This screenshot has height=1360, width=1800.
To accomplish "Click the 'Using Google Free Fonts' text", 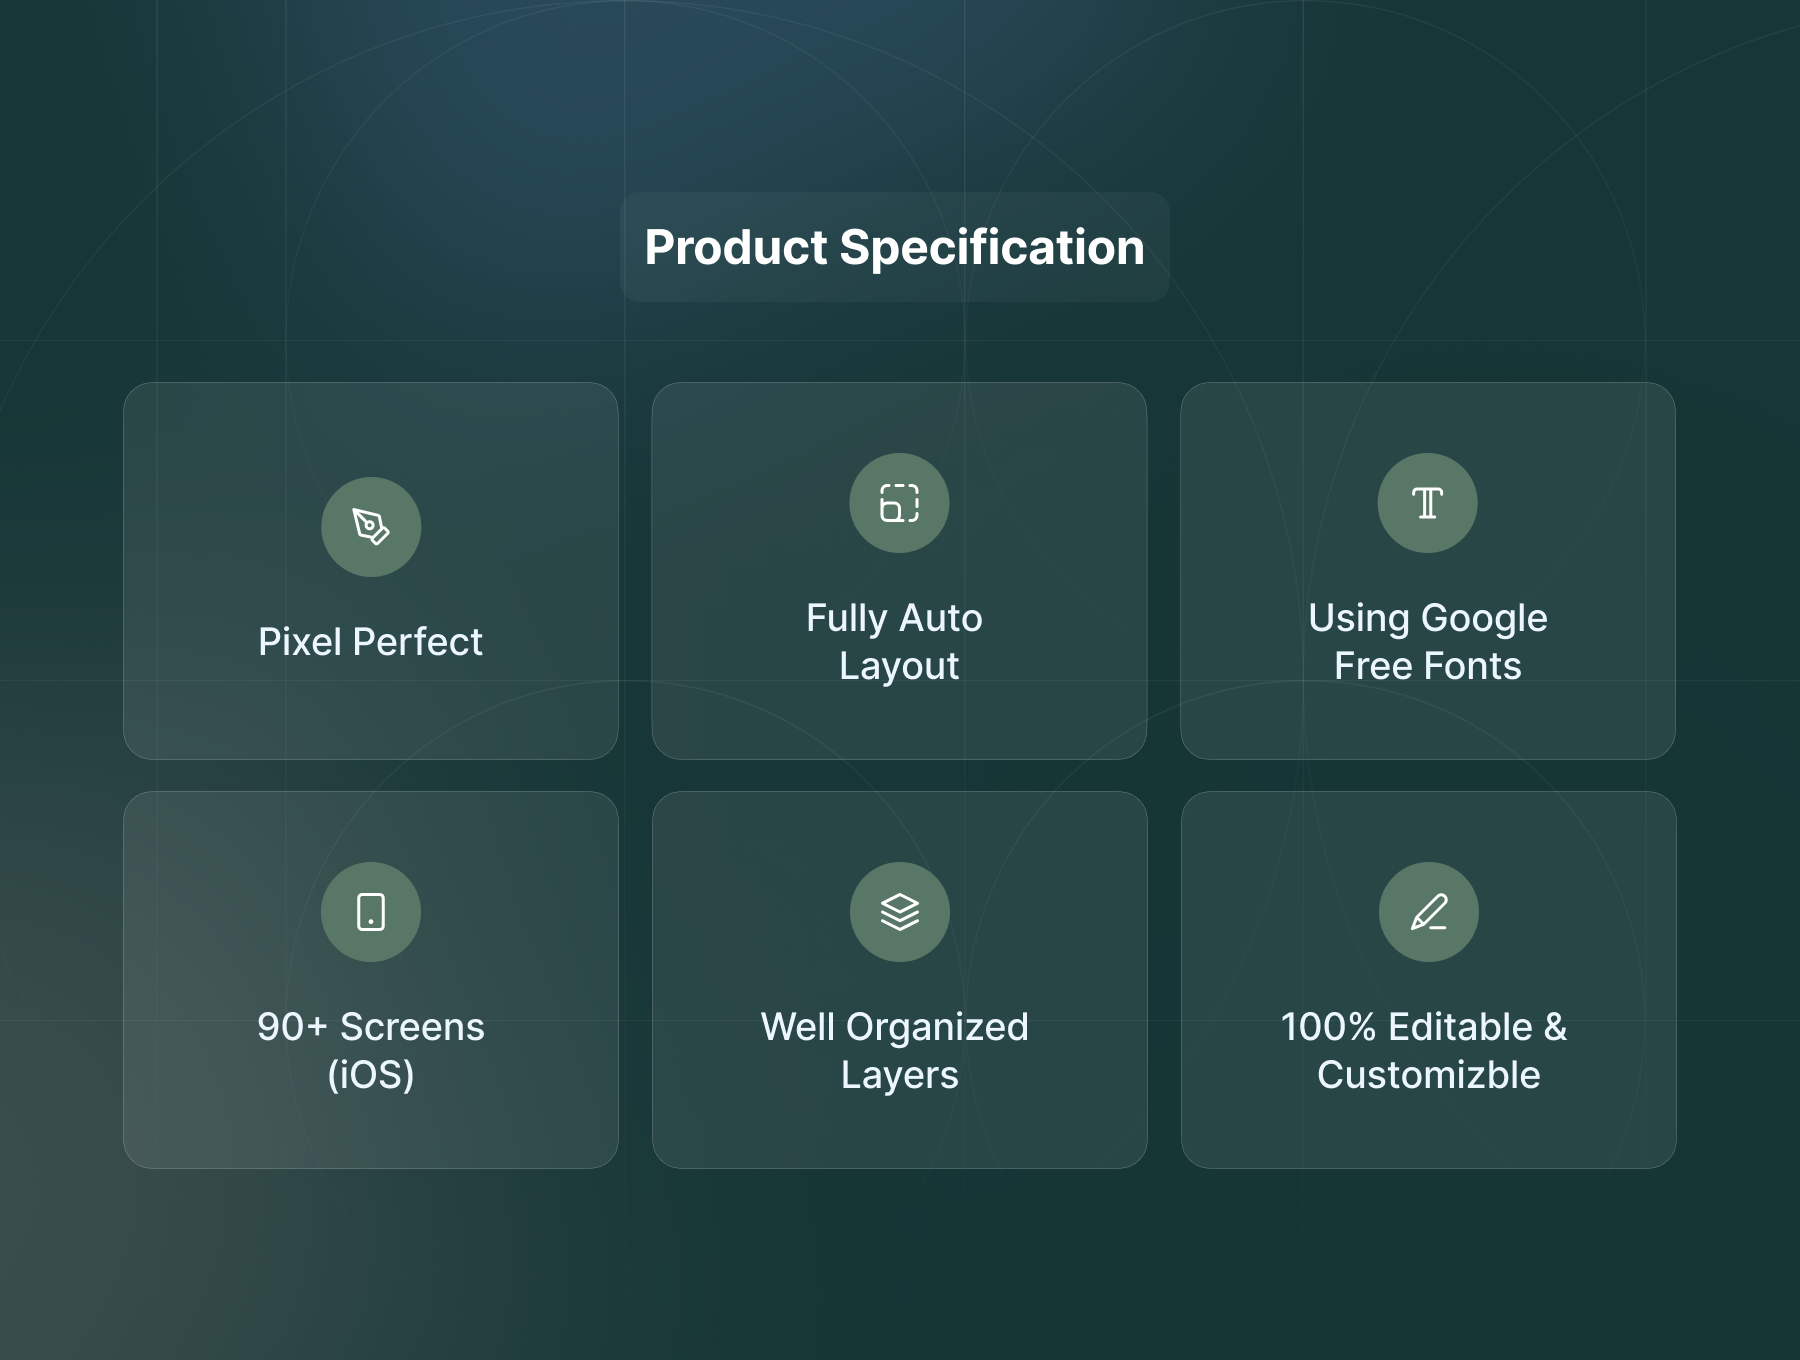I will [1427, 642].
